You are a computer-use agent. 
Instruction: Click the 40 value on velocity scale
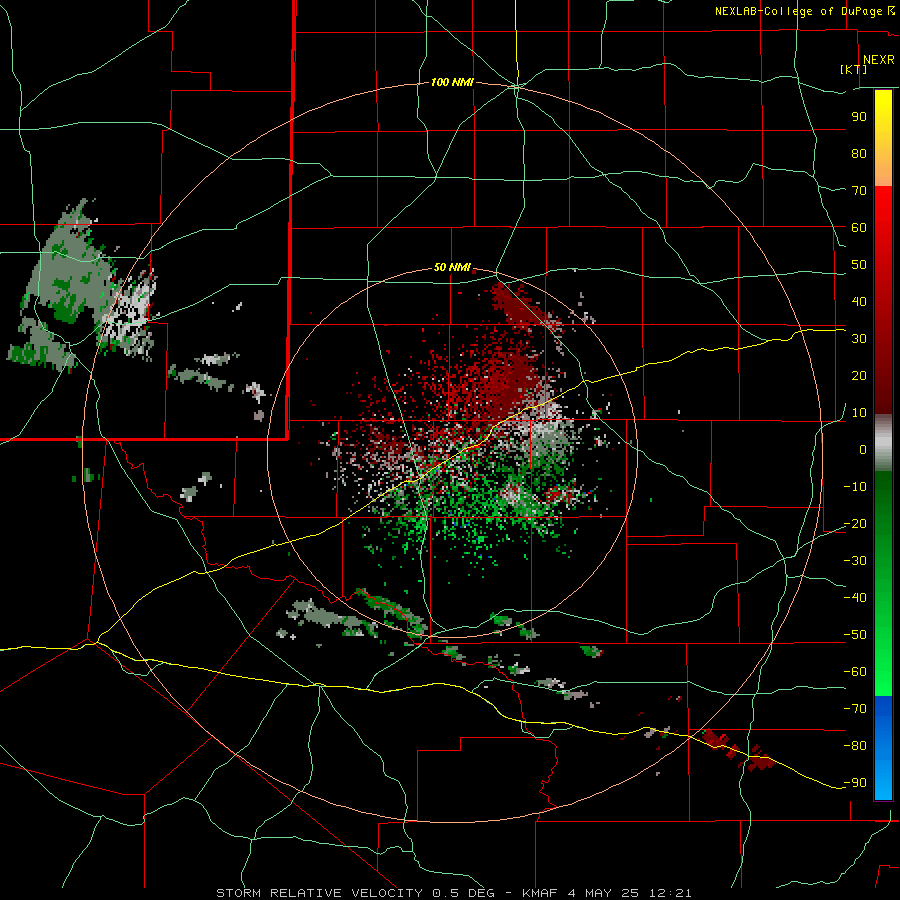click(859, 302)
